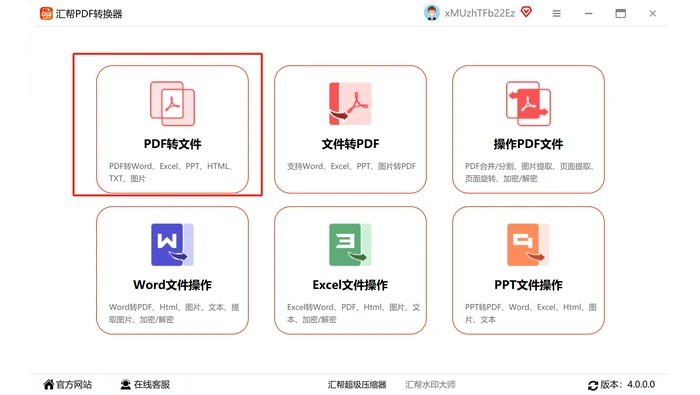
Task: Click username xMUzhTFb22Ez
Action: pyautogui.click(x=479, y=13)
